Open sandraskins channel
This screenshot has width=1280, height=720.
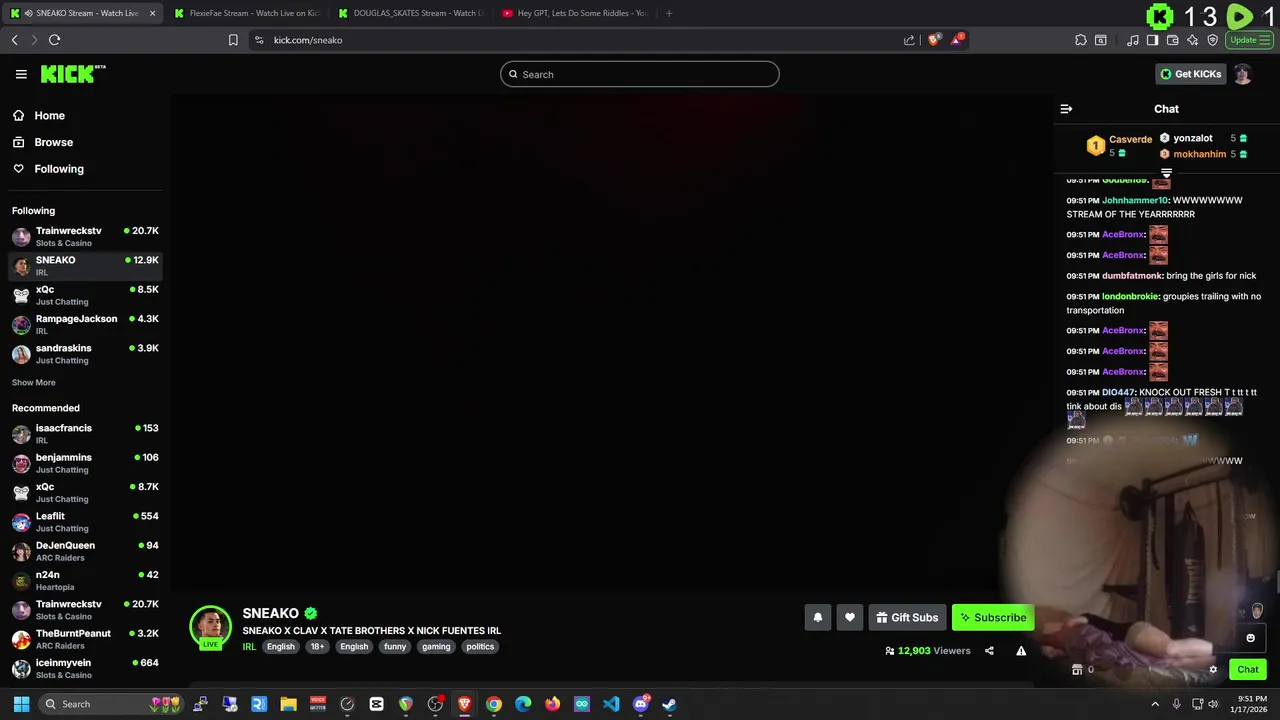84,354
